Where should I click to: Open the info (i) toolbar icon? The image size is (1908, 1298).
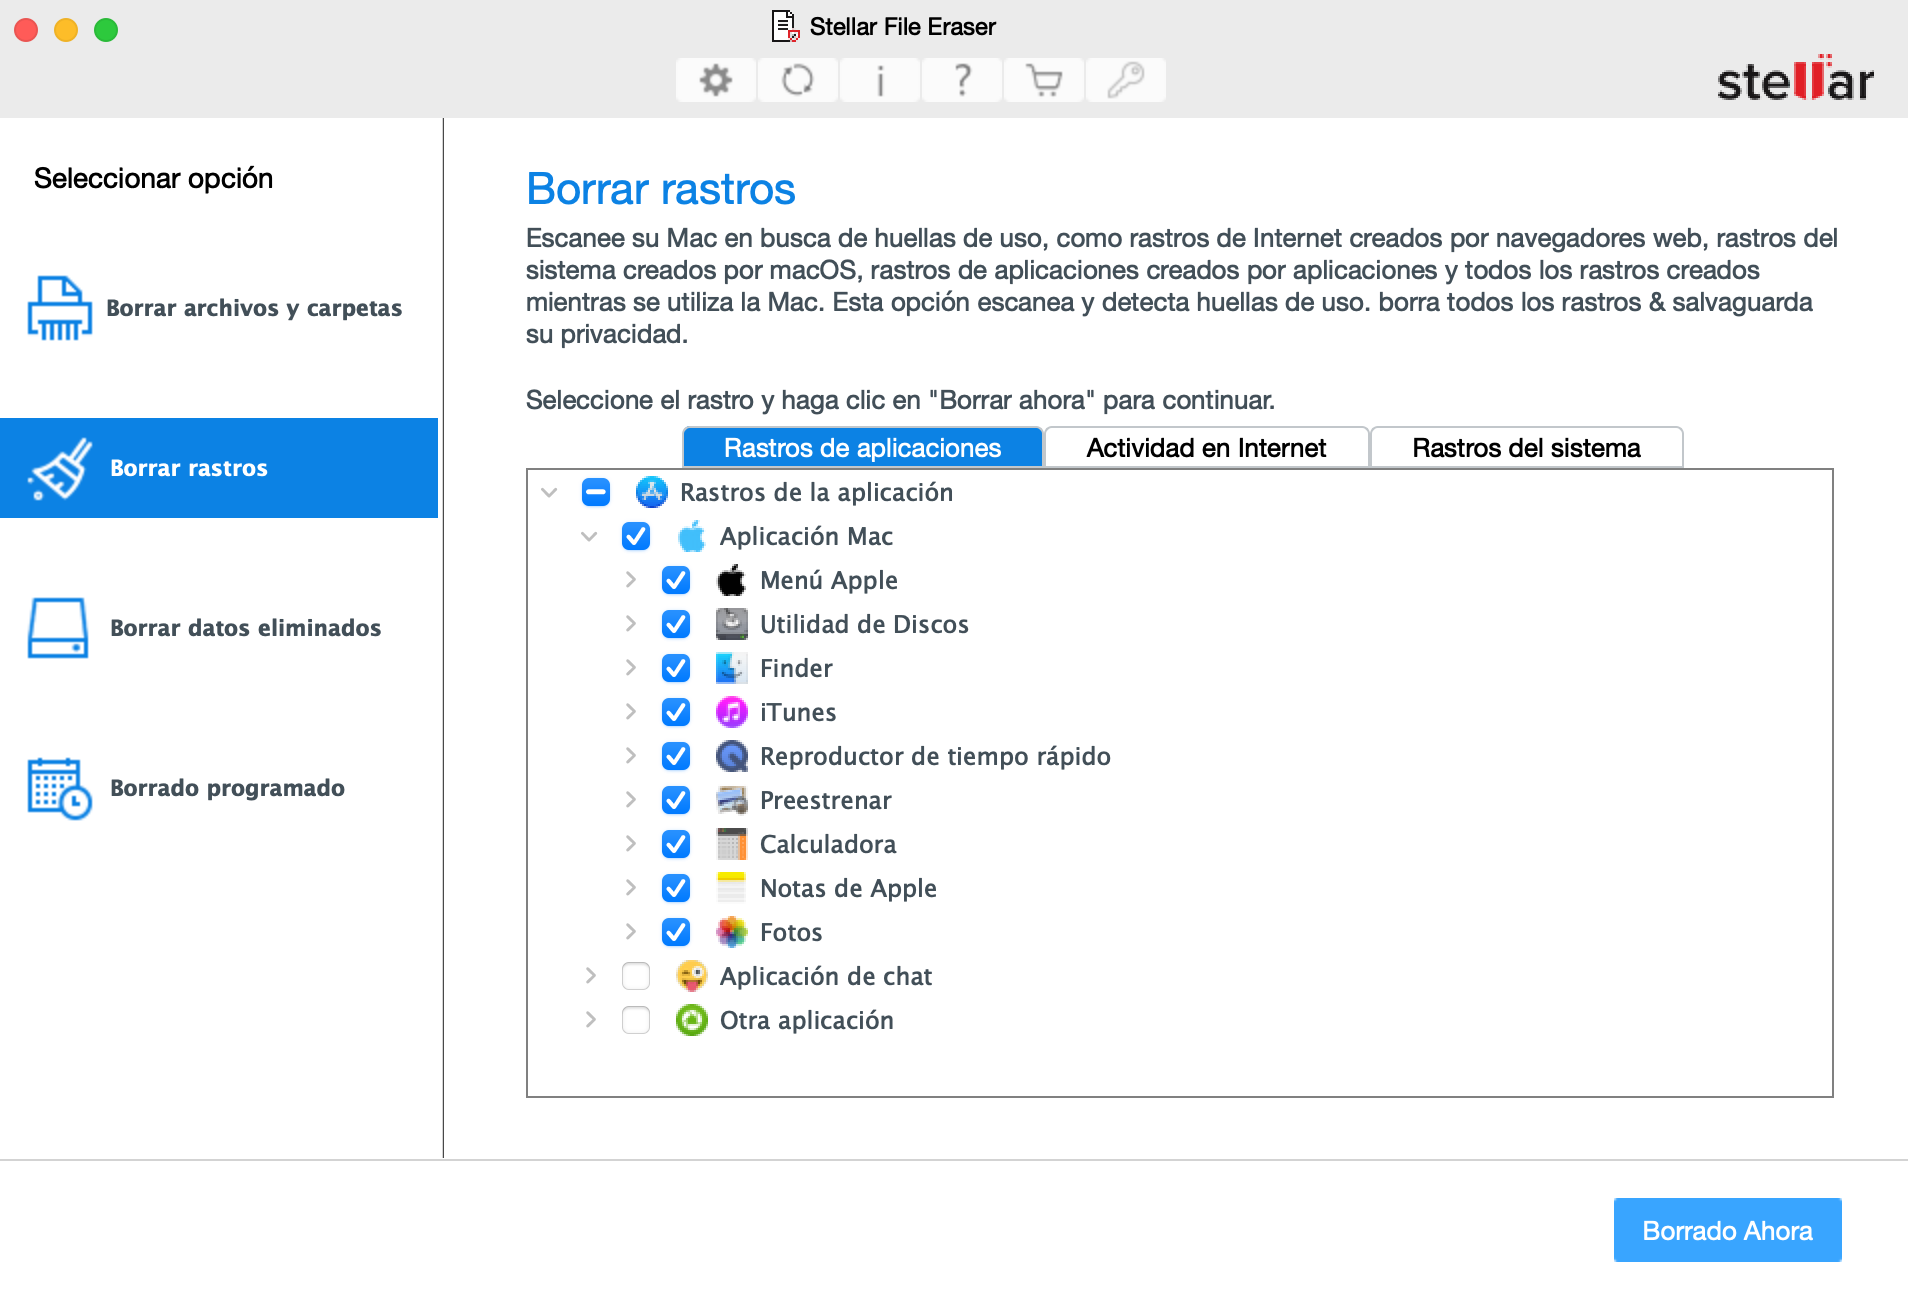(880, 80)
